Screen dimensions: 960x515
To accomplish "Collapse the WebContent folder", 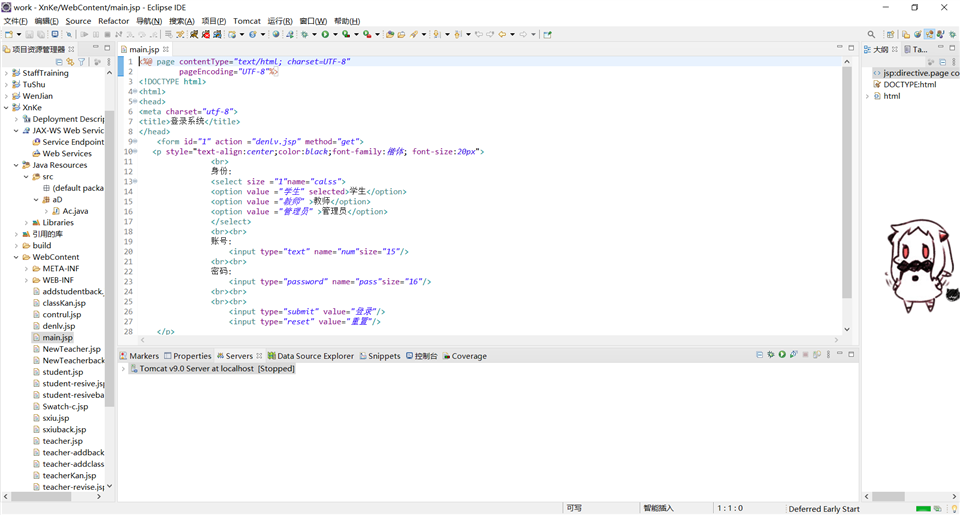I will tap(16, 257).
